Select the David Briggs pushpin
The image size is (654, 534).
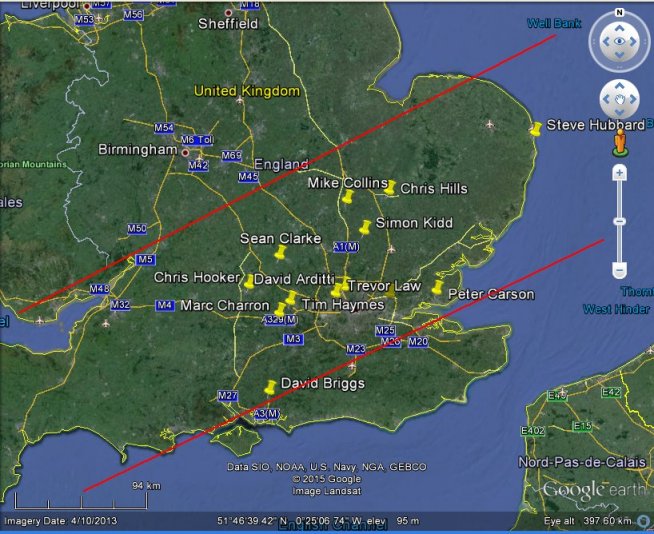(x=269, y=388)
